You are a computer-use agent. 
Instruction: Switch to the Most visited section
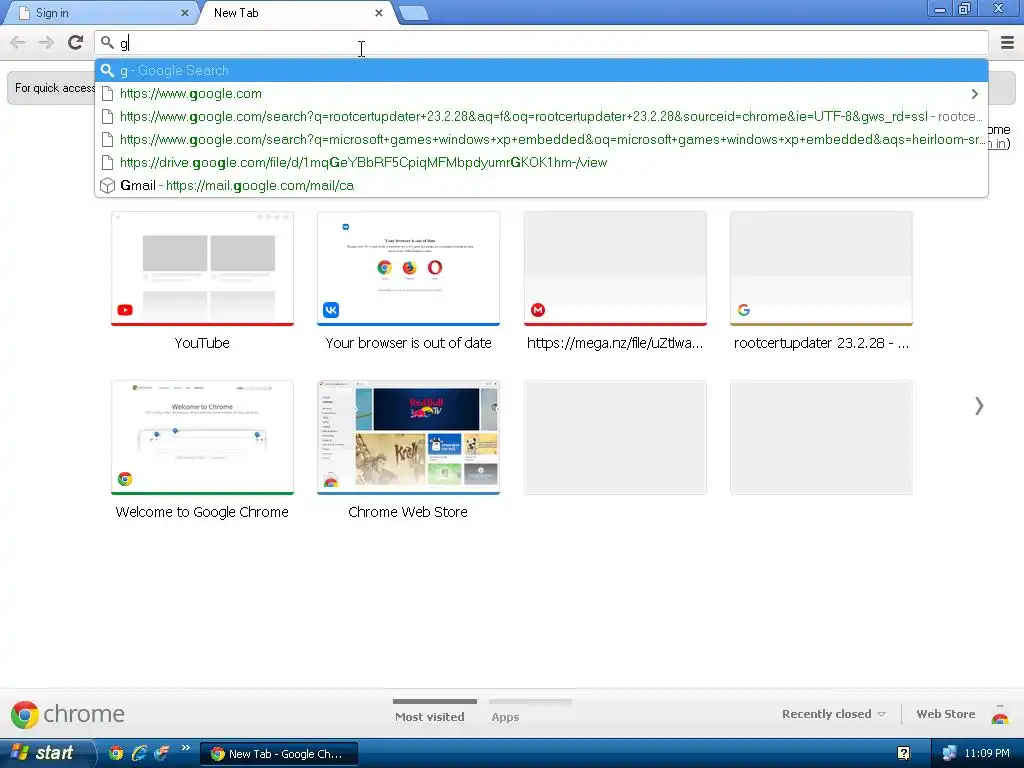(430, 716)
